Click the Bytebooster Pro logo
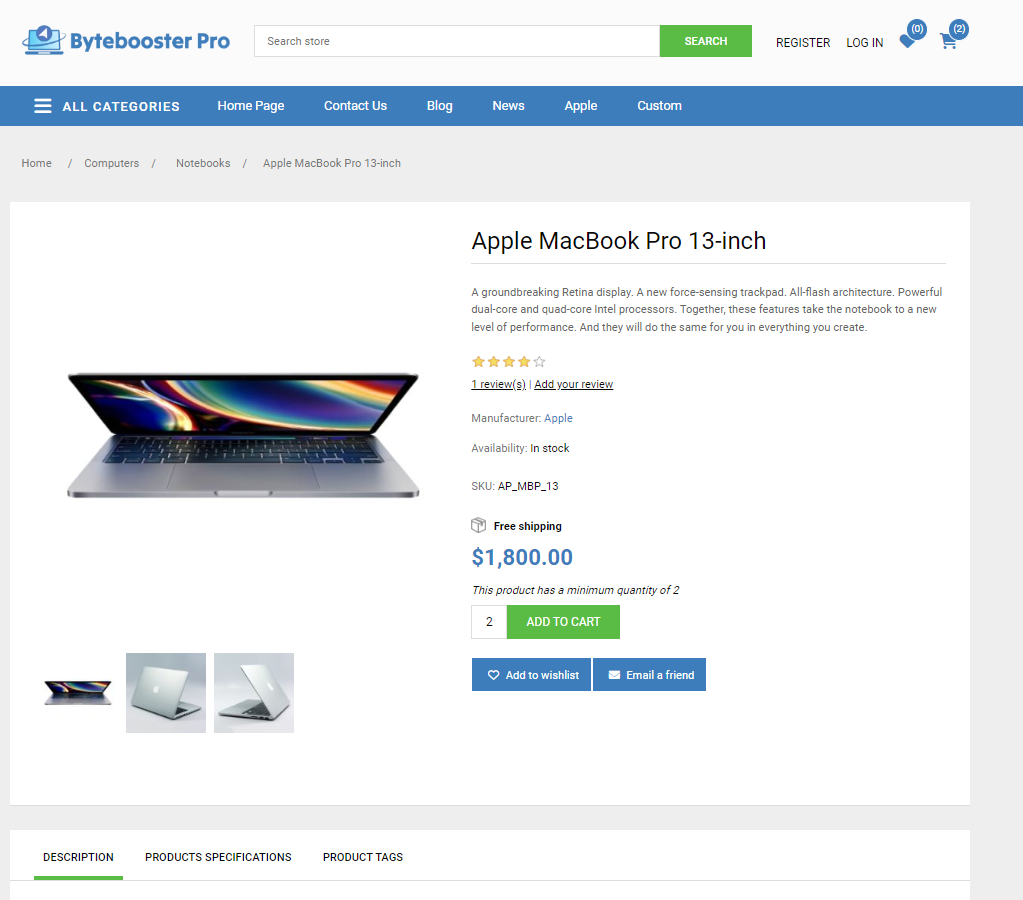Image resolution: width=1023 pixels, height=900 pixels. point(126,40)
